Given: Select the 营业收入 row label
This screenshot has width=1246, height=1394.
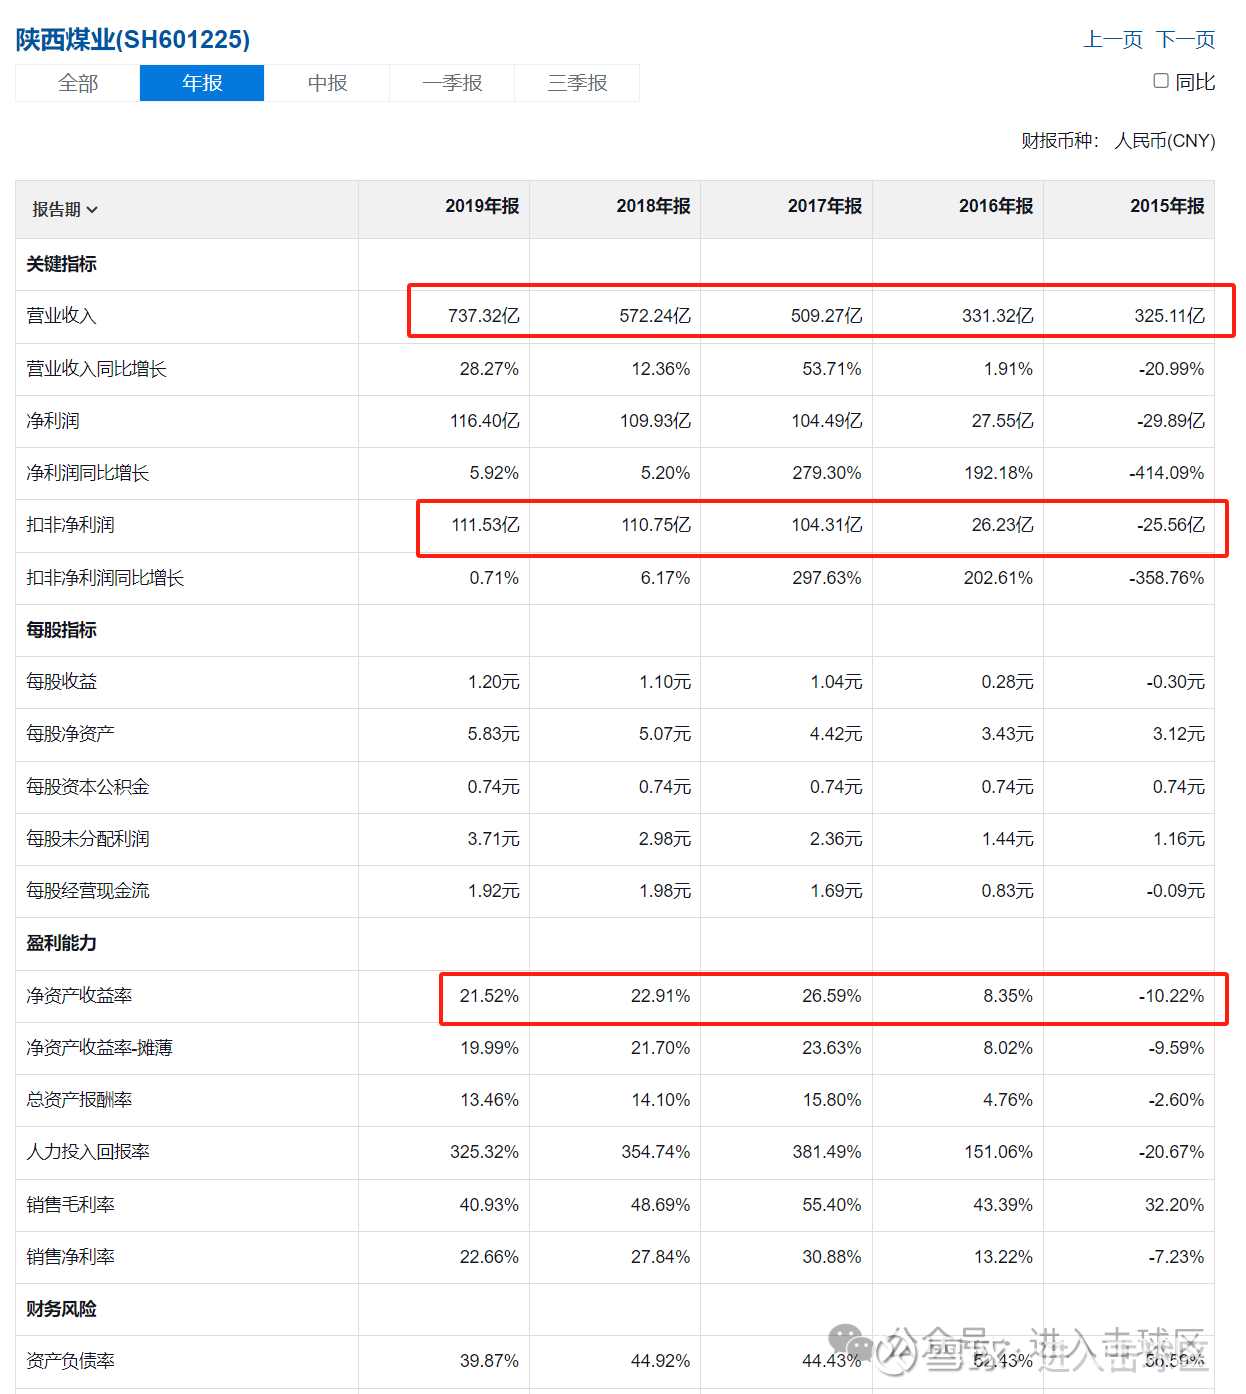Looking at the screenshot, I should (61, 316).
